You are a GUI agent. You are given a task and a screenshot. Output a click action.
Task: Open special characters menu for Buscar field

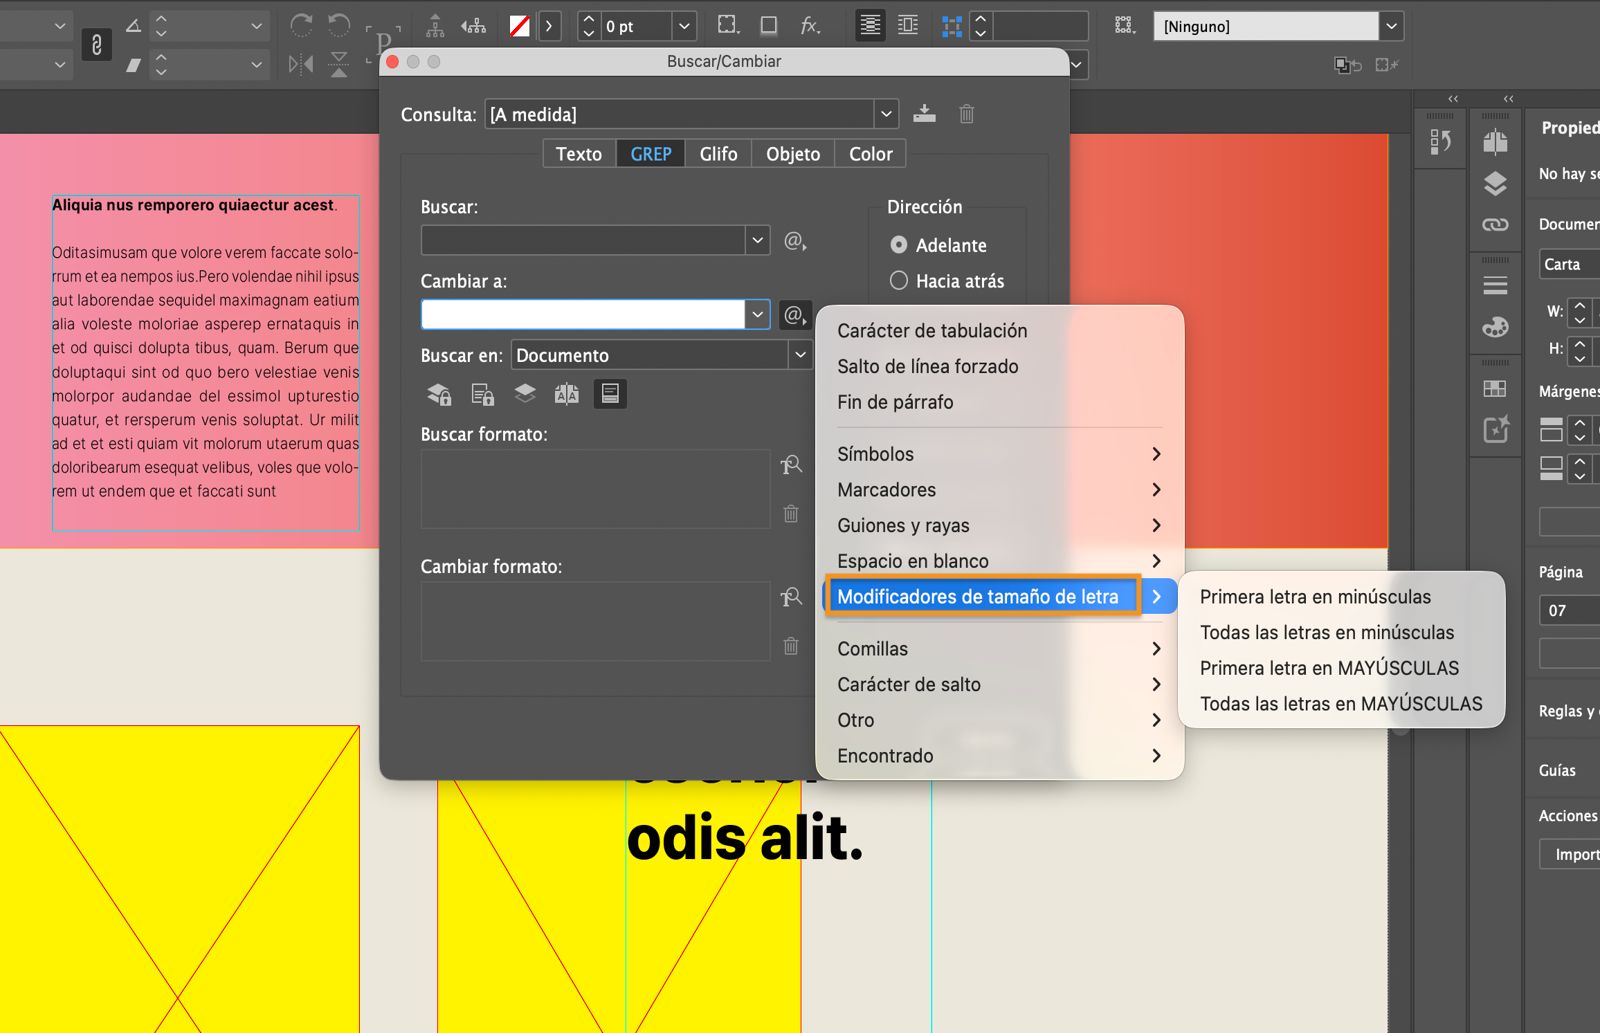[x=795, y=241]
